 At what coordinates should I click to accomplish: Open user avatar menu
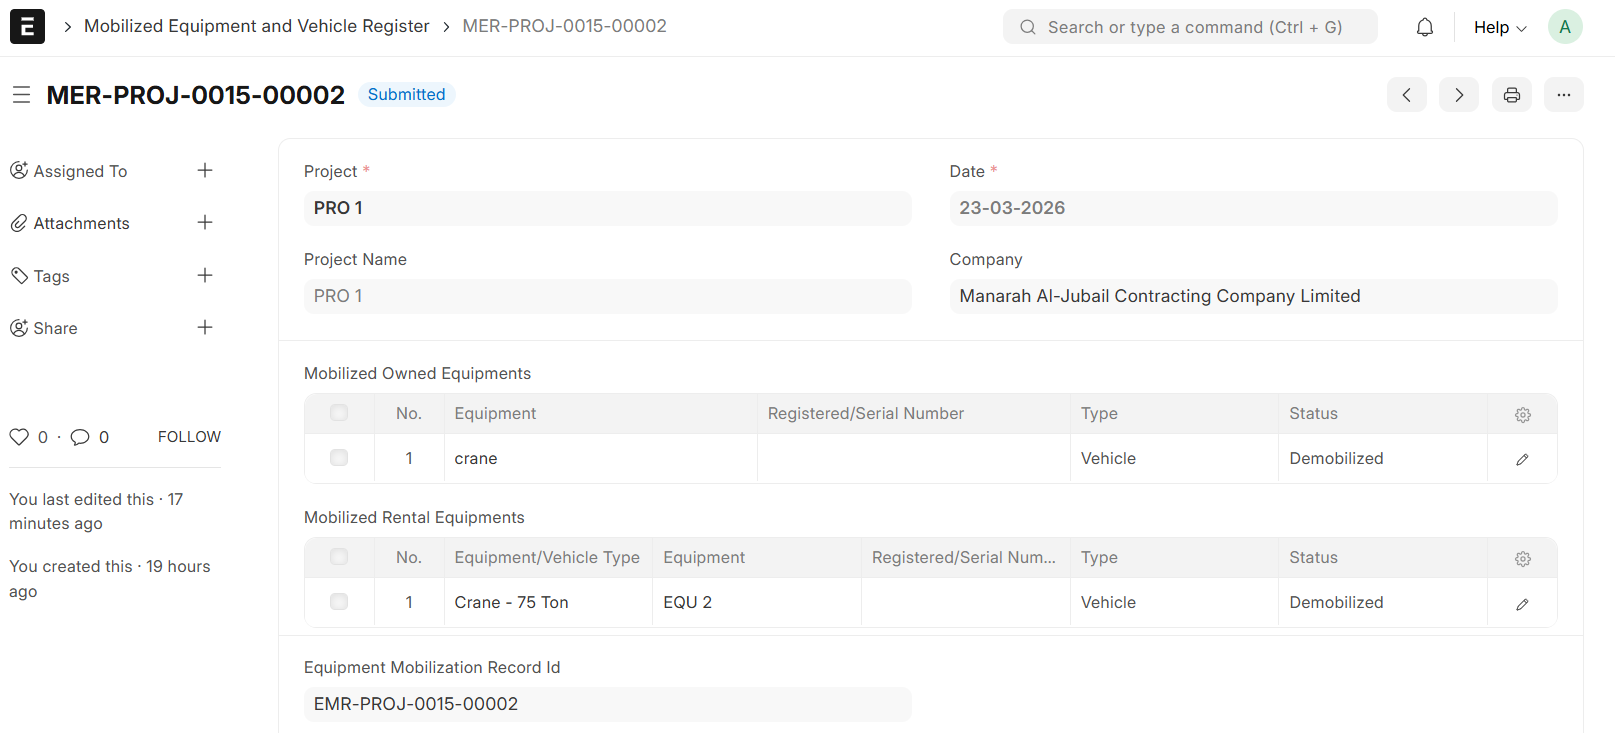click(x=1564, y=27)
